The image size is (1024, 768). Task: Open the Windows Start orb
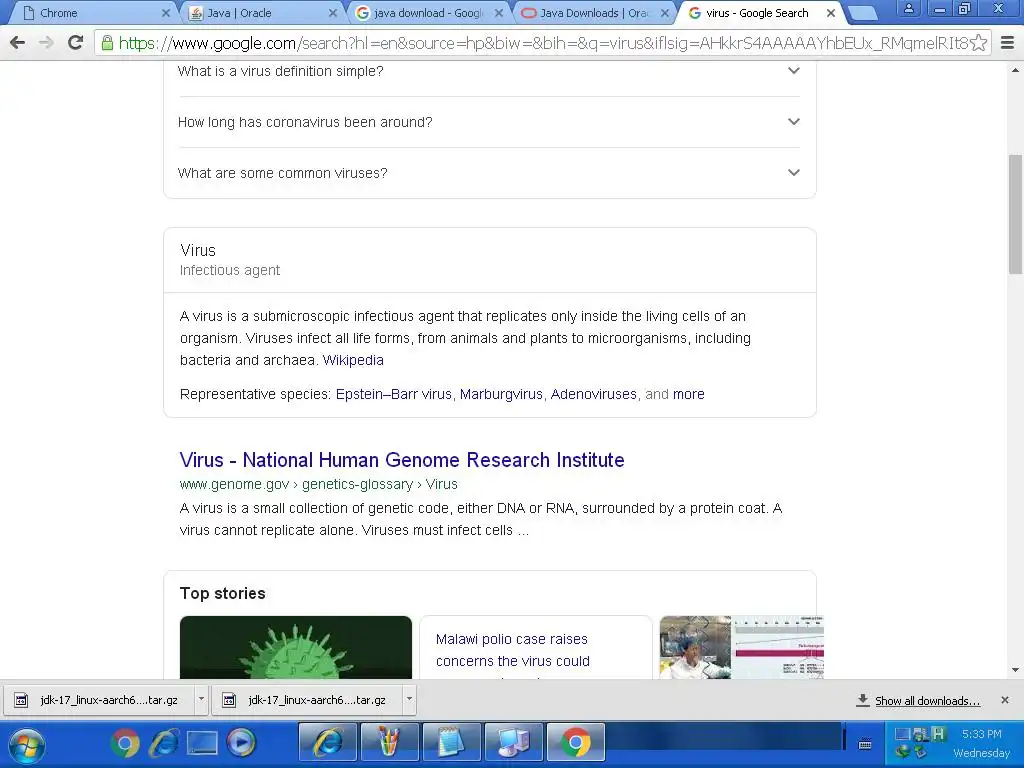[26, 744]
